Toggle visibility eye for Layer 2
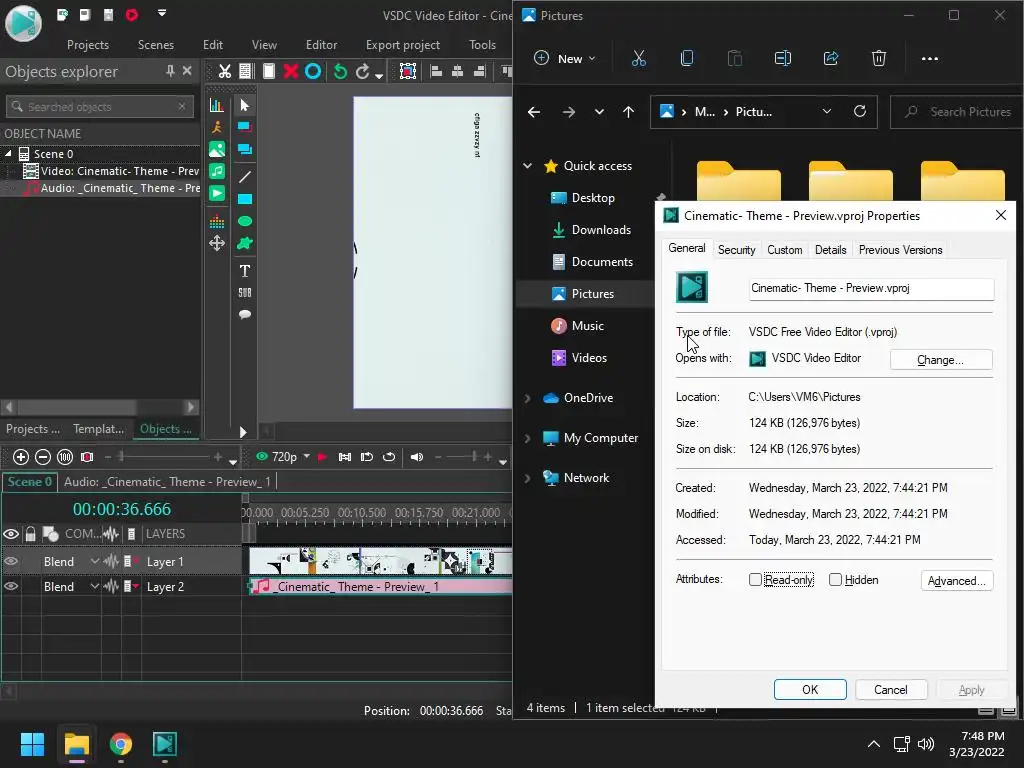The width and height of the screenshot is (1024, 768). point(11,586)
